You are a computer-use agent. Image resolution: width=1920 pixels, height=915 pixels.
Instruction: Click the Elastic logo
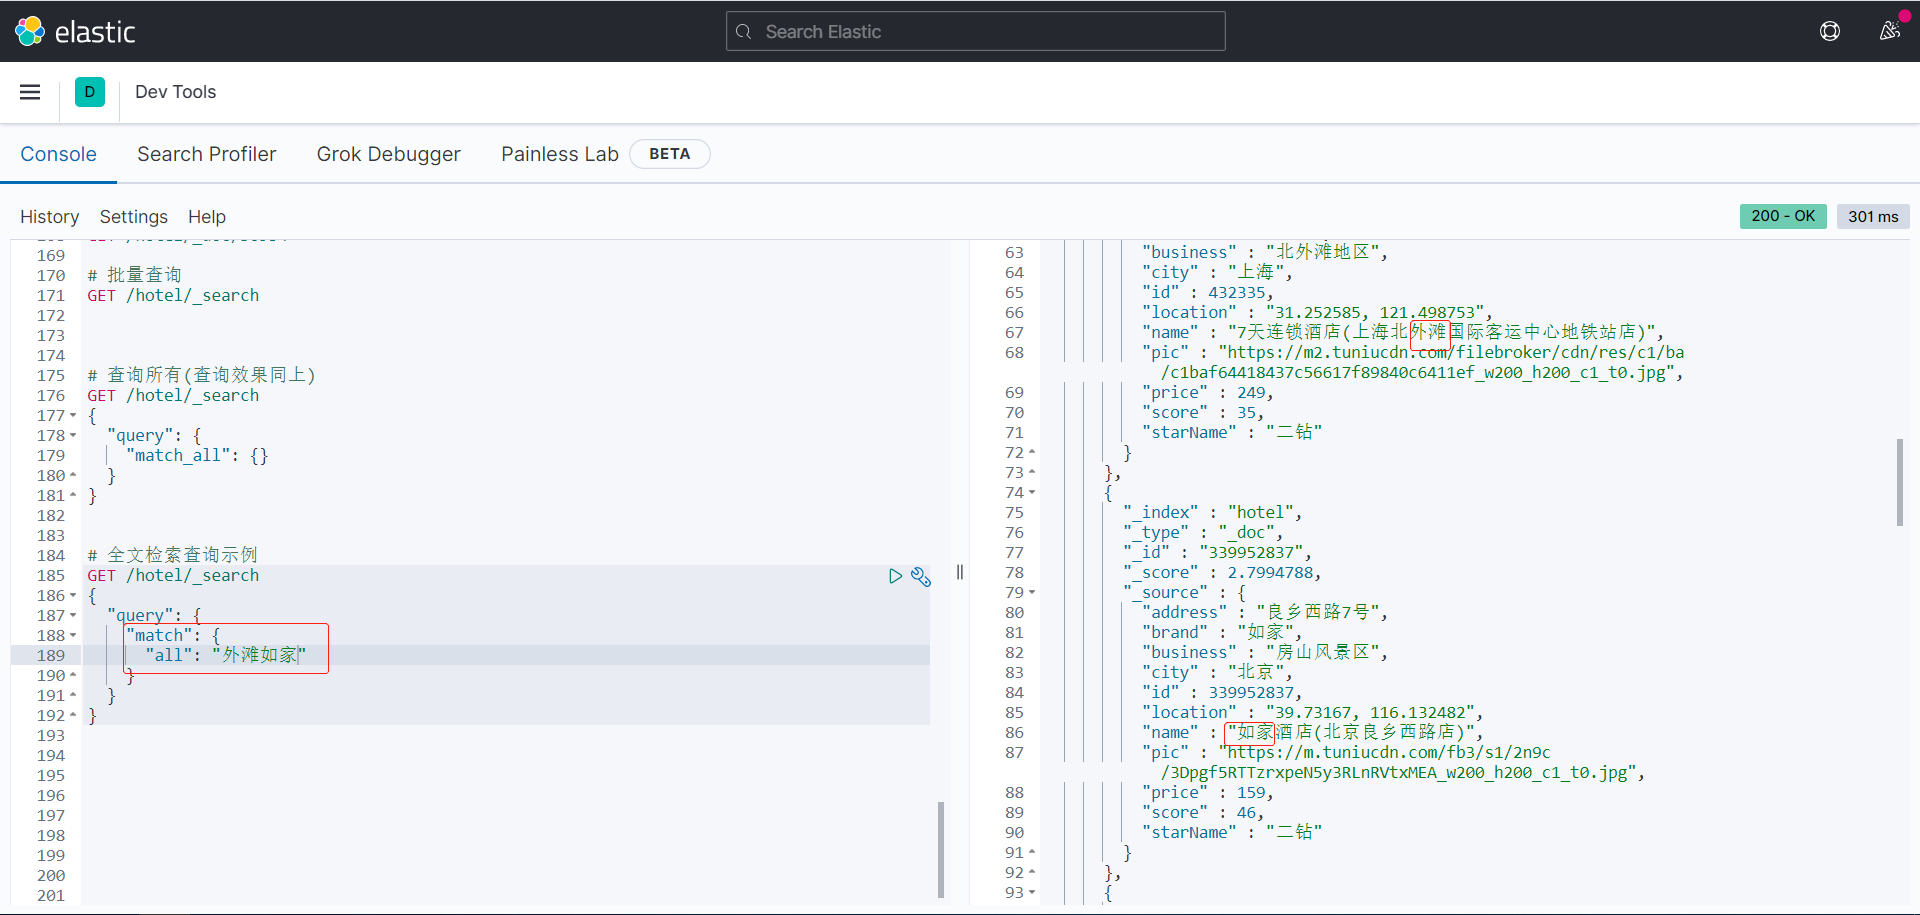(x=75, y=32)
